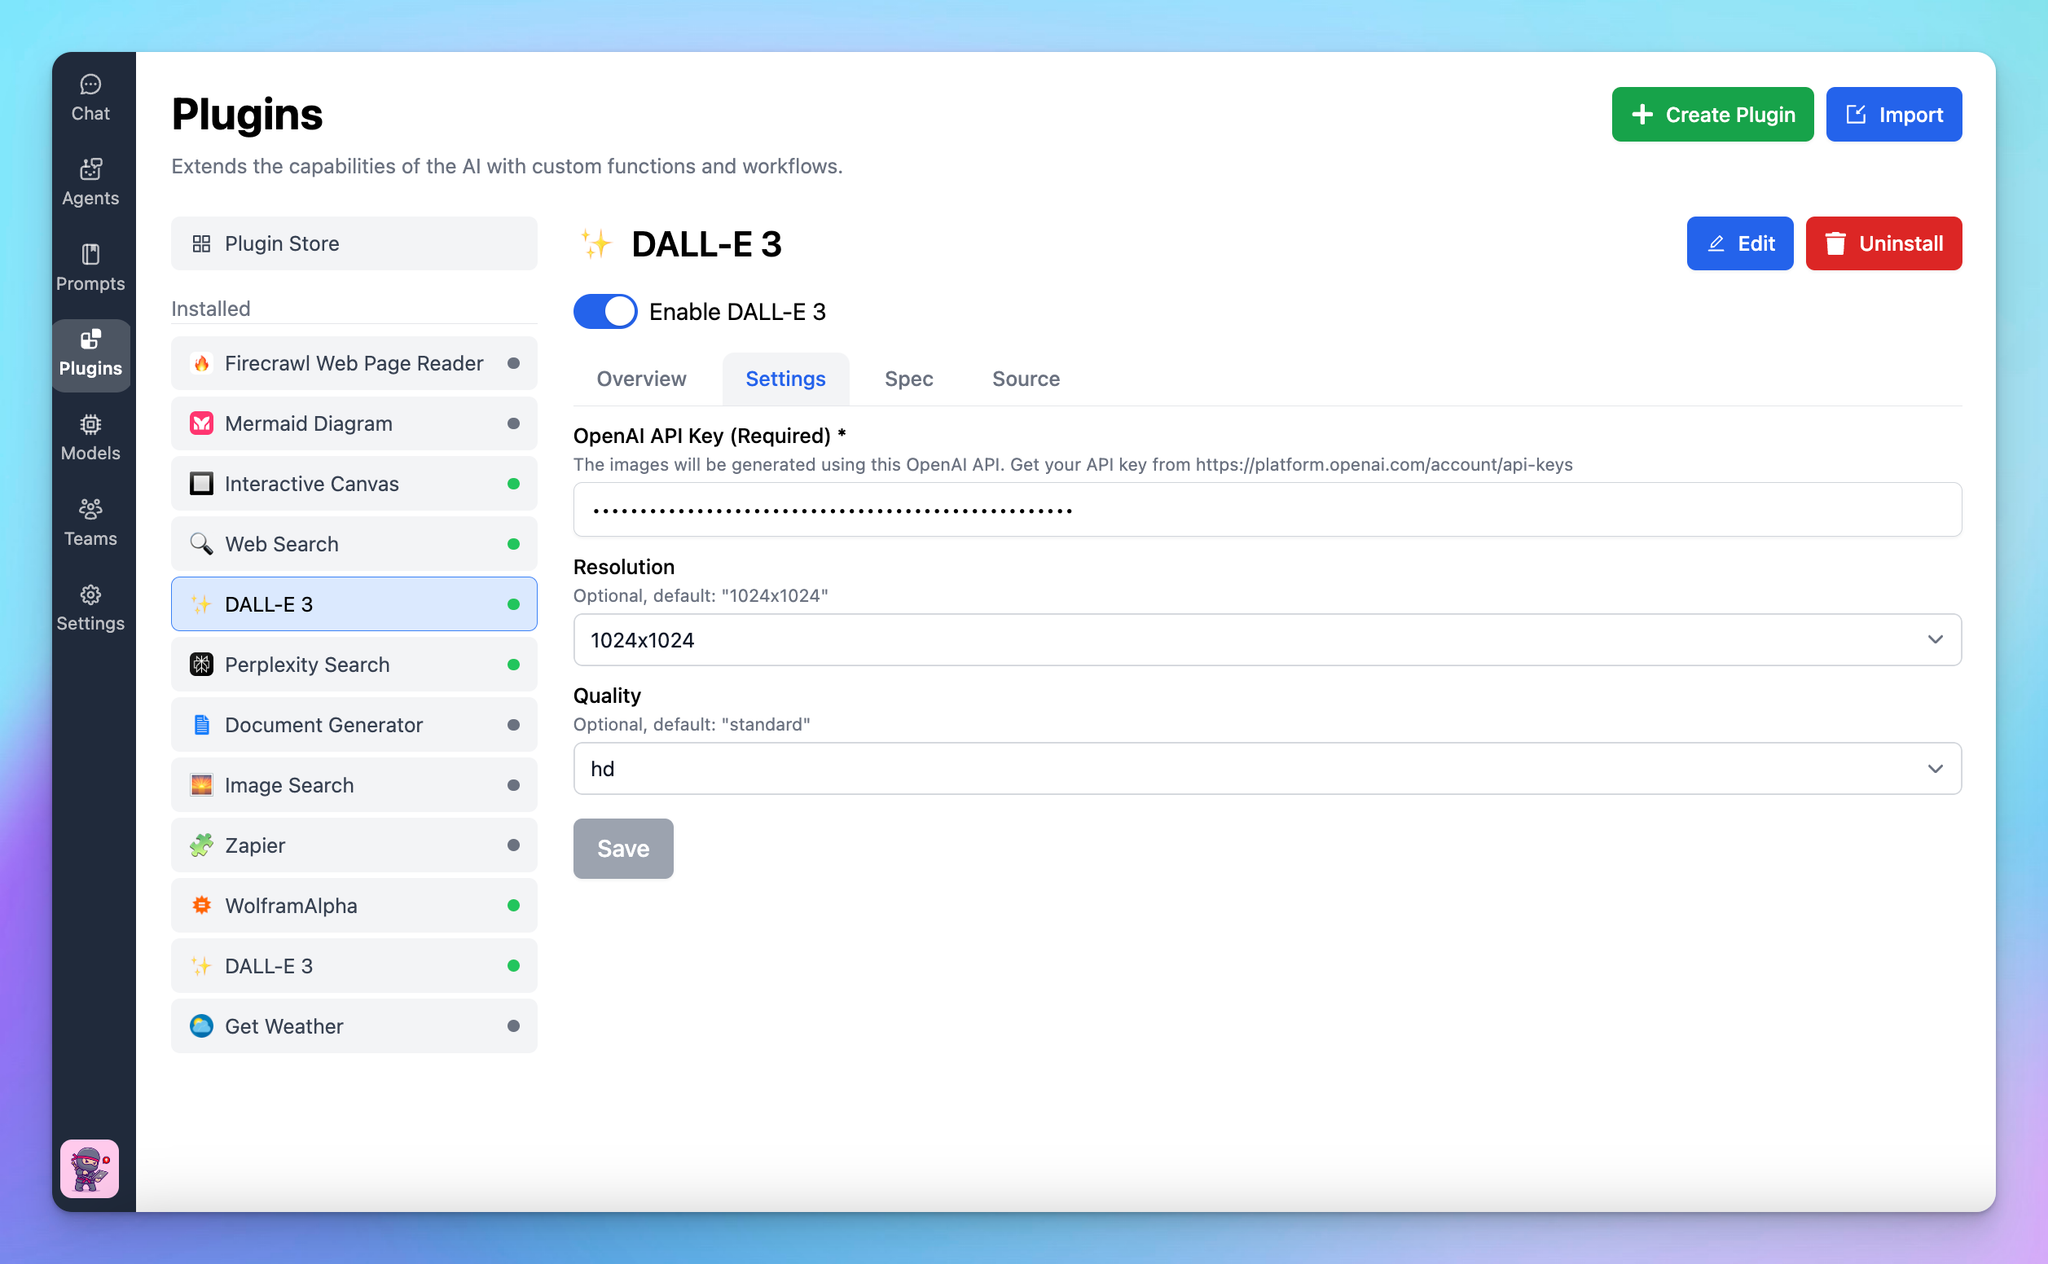Open the Source tab
The image size is (2048, 1264).
[1025, 378]
